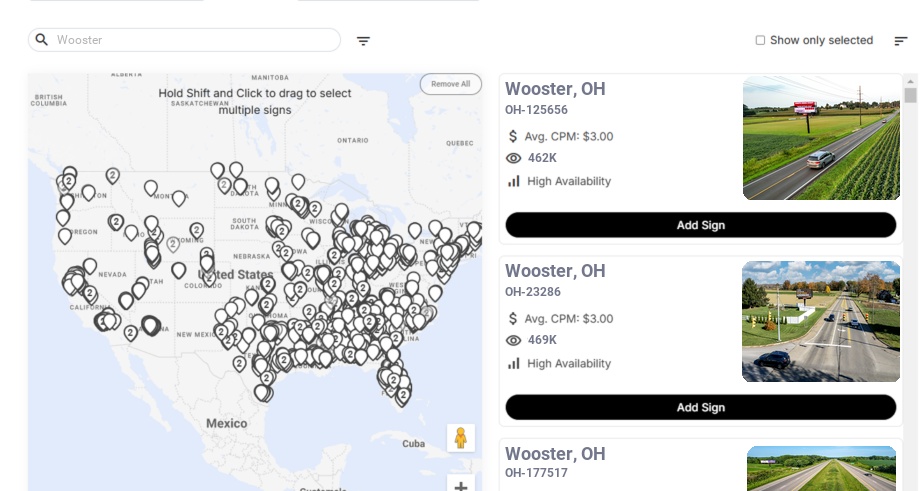Toggle the Show only selected checkbox
This screenshot has height=491, width=920.
point(760,41)
